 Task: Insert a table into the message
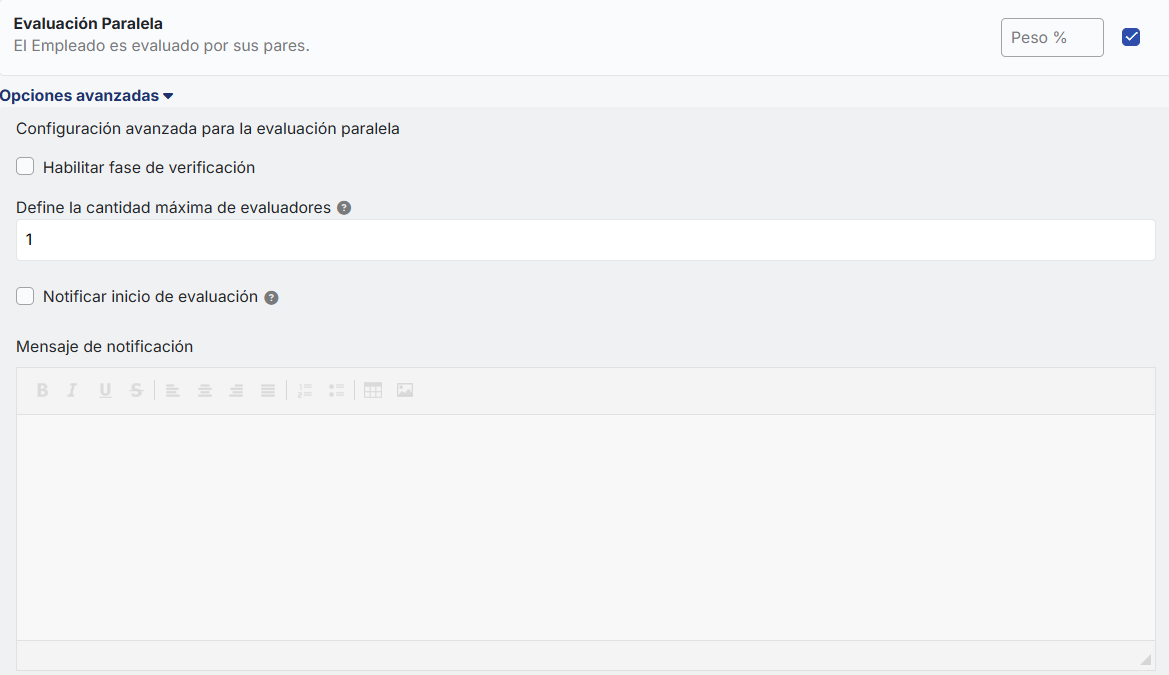tap(373, 391)
